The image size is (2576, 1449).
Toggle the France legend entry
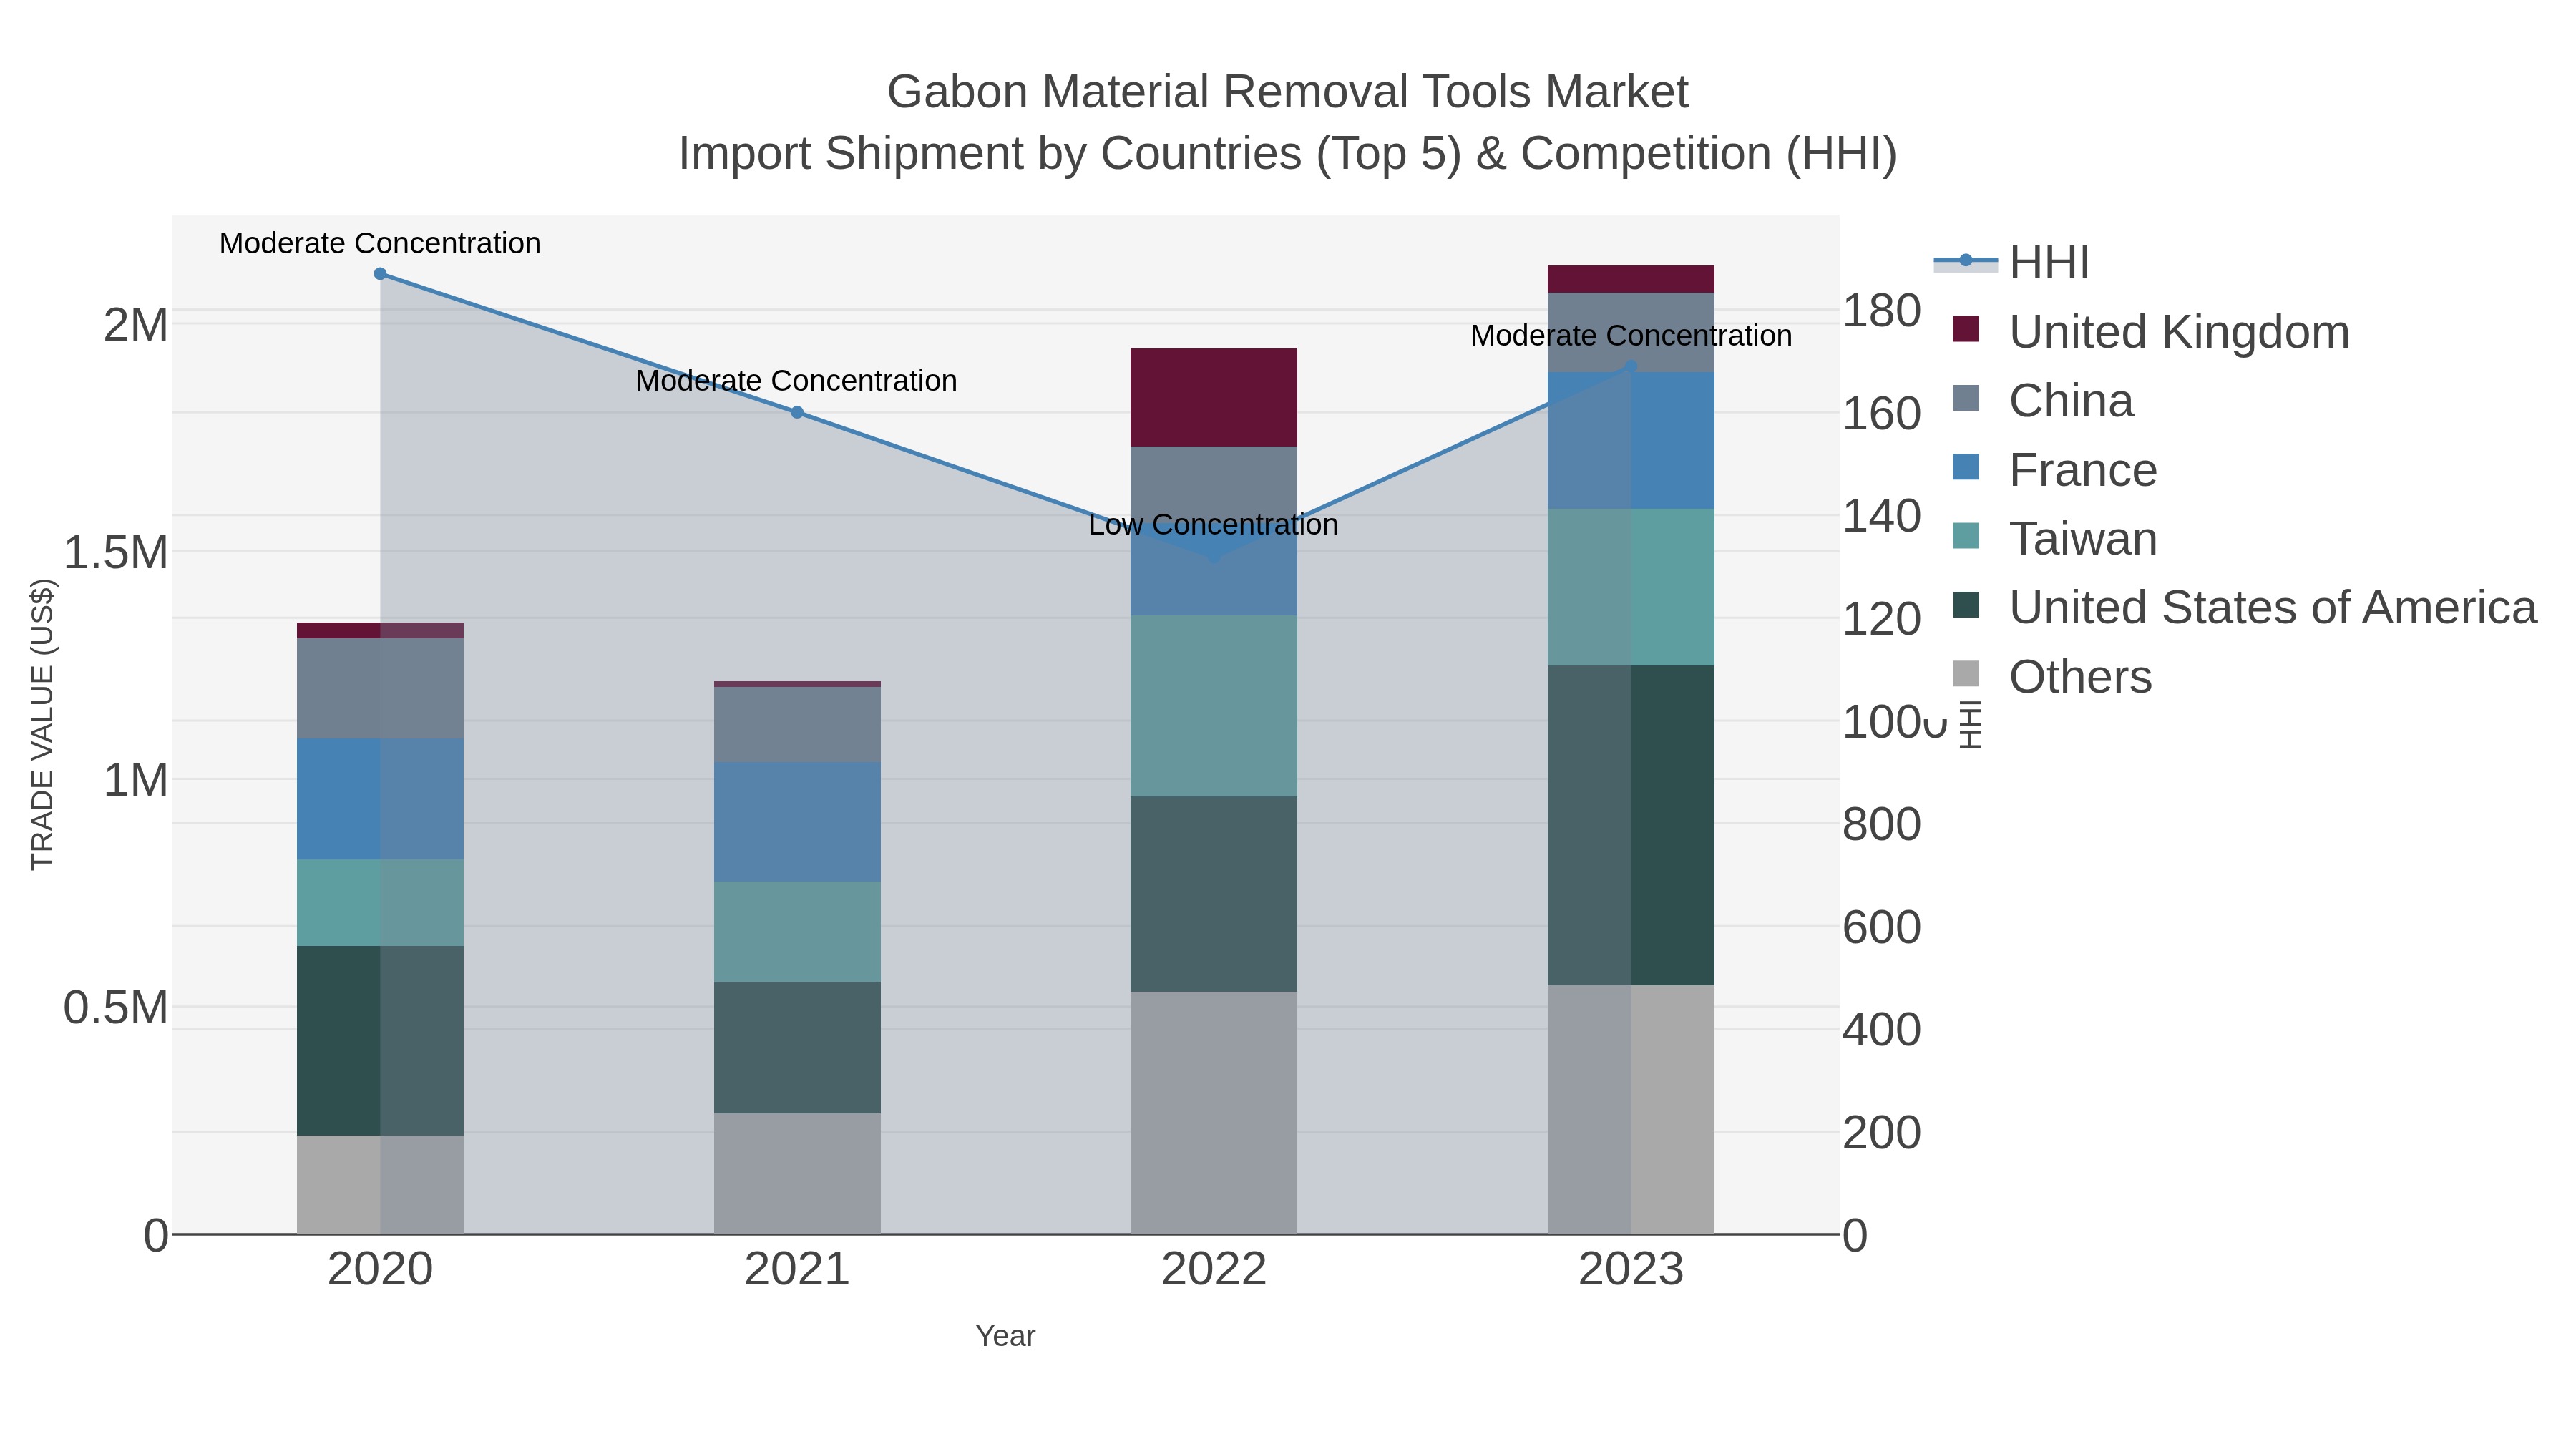(2054, 469)
